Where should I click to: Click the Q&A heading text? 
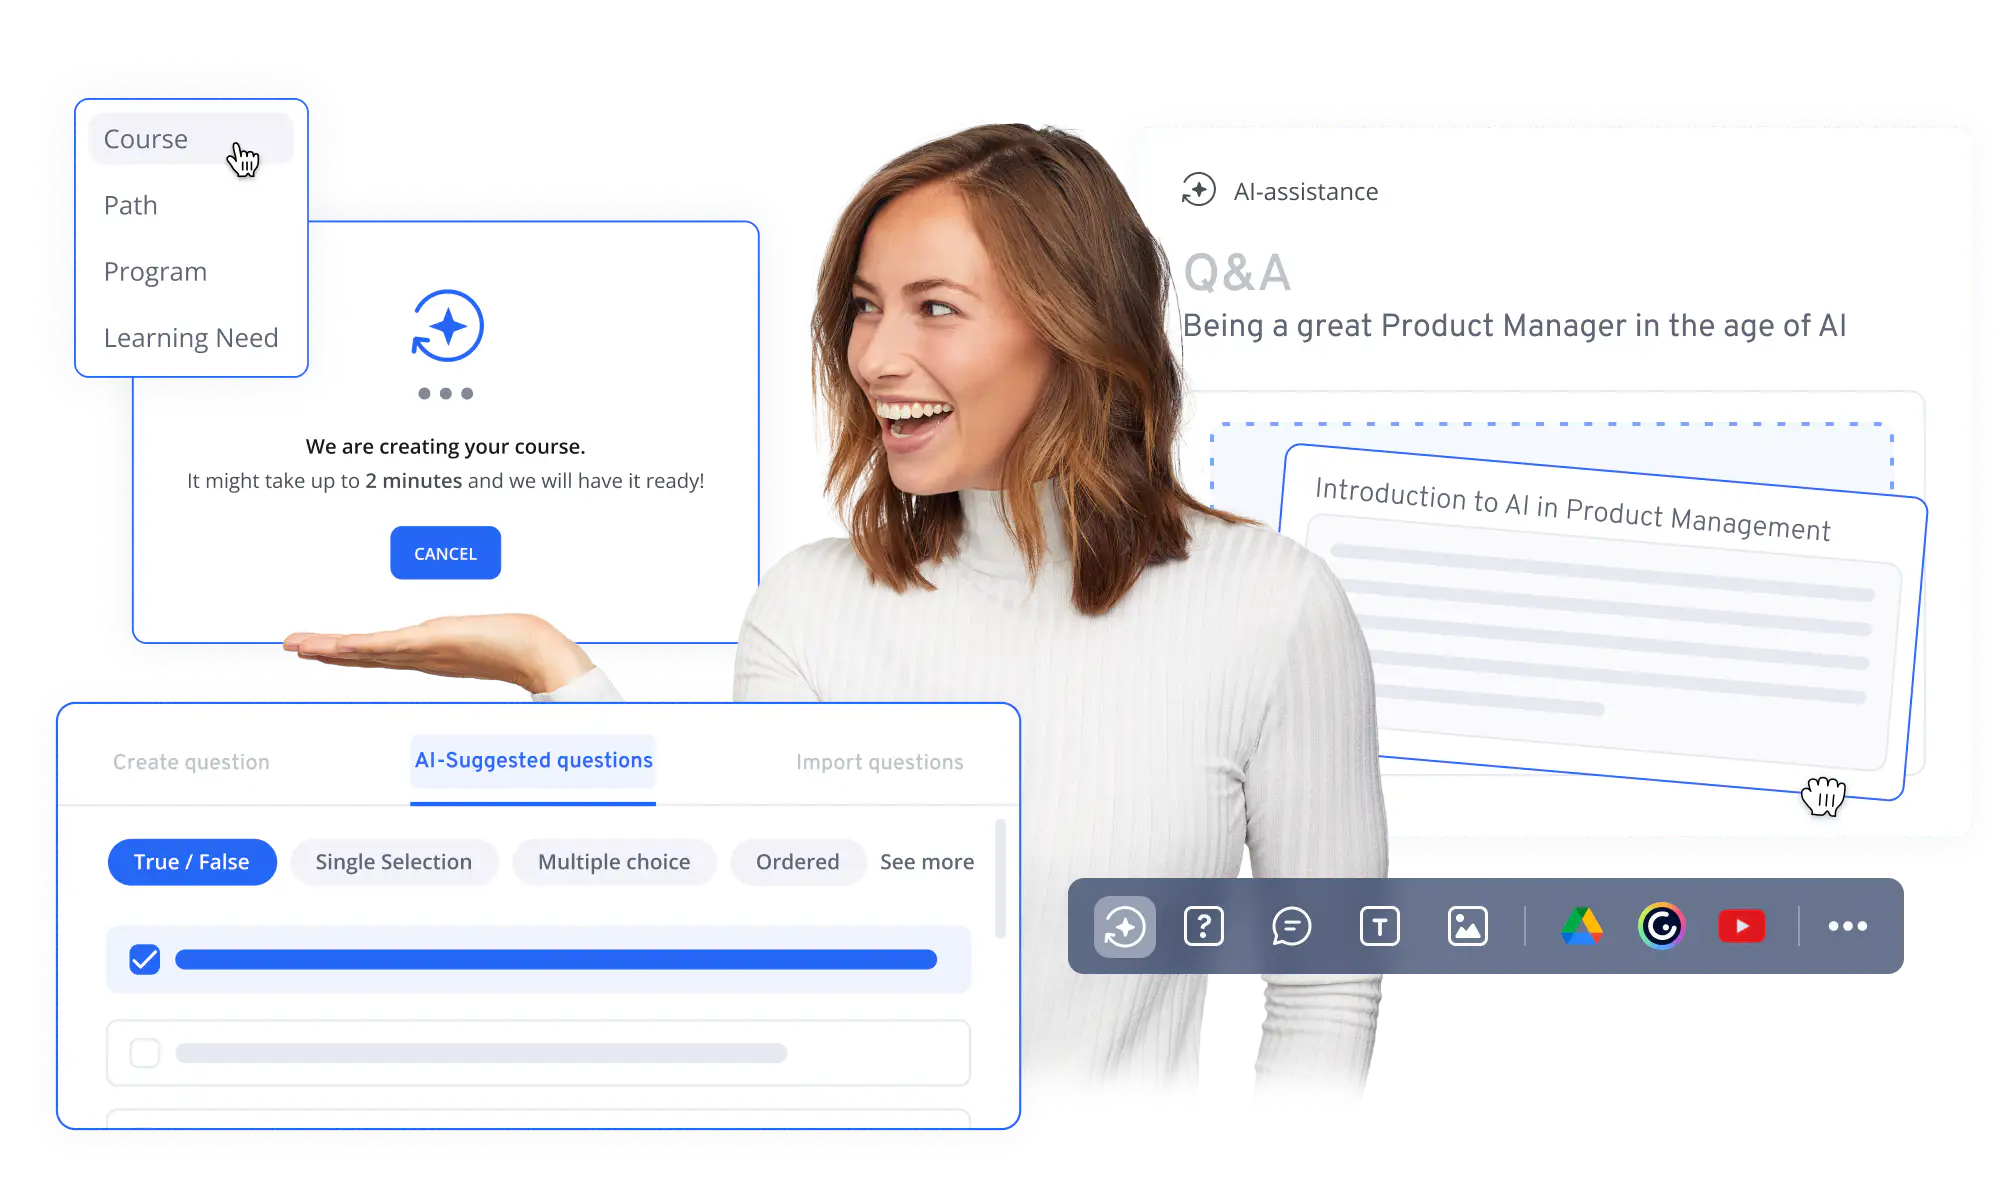coord(1237,273)
